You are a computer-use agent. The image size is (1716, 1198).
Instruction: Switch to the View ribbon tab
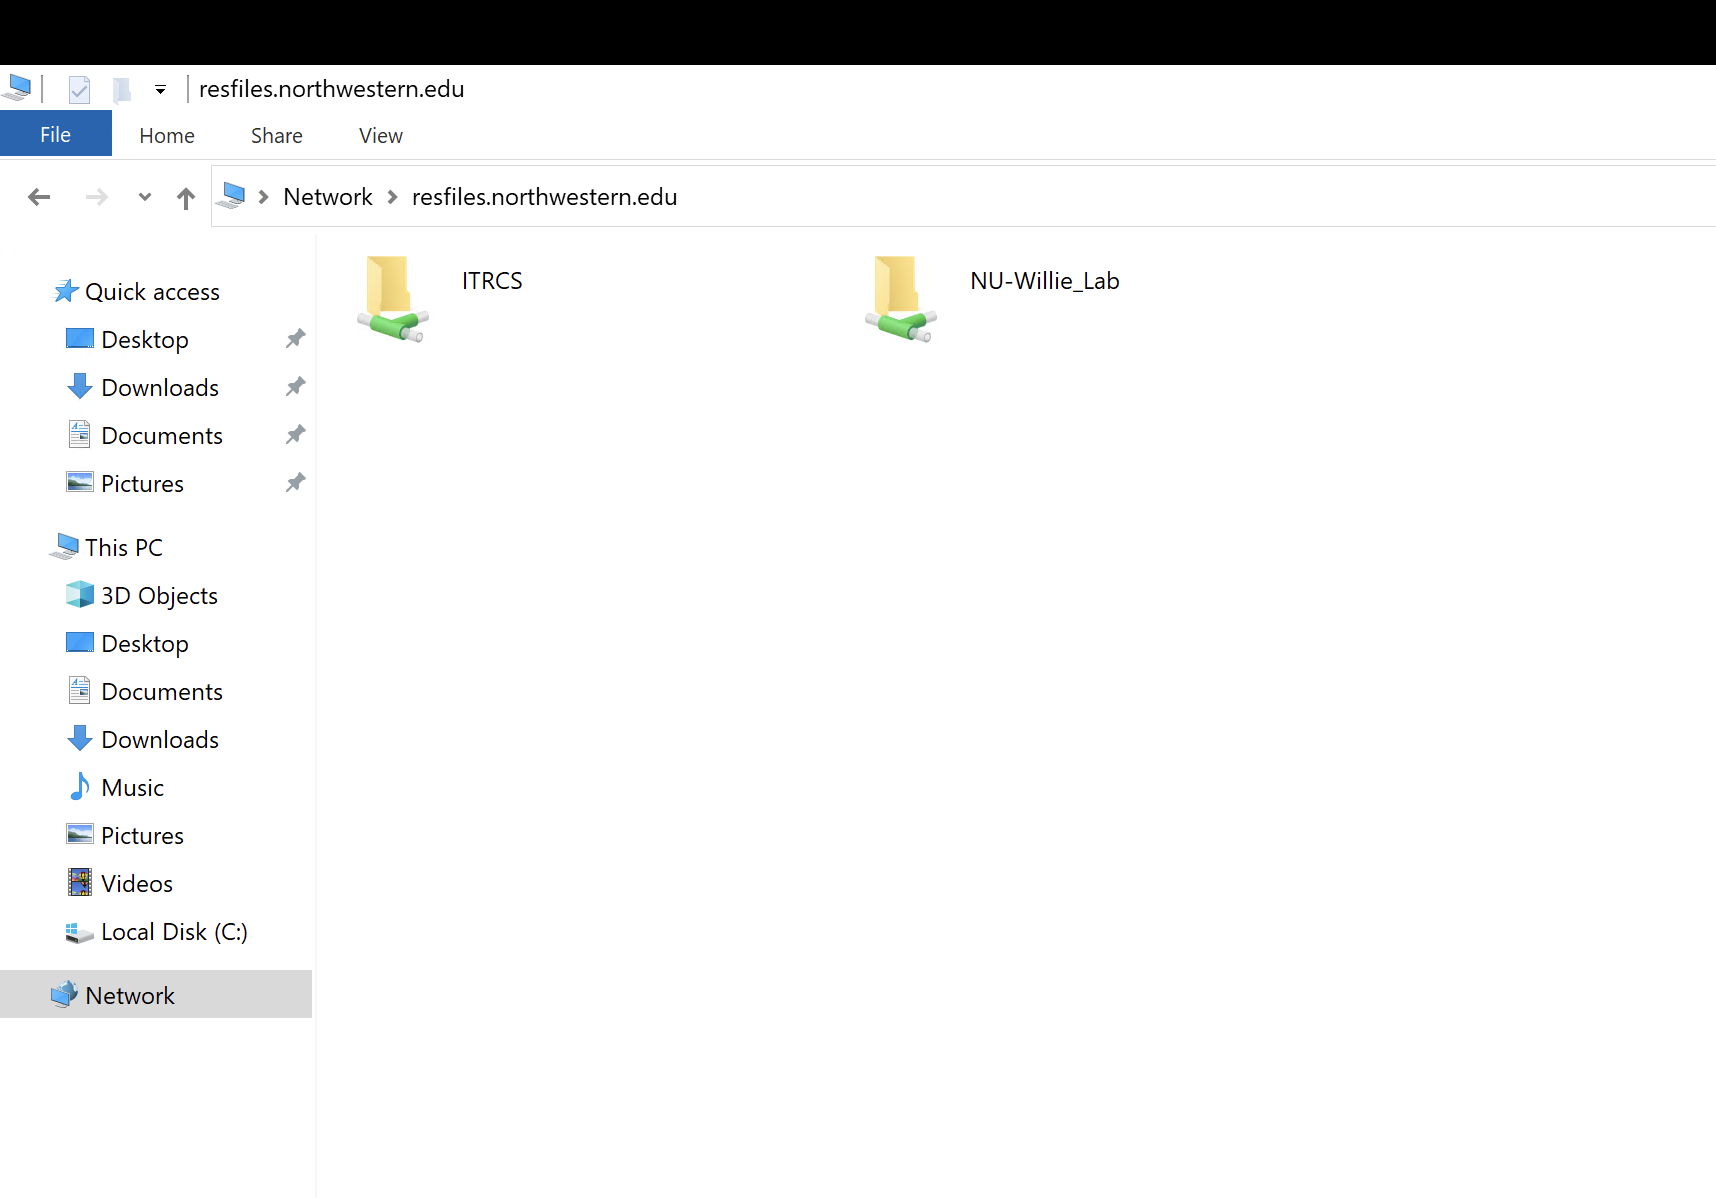point(380,135)
